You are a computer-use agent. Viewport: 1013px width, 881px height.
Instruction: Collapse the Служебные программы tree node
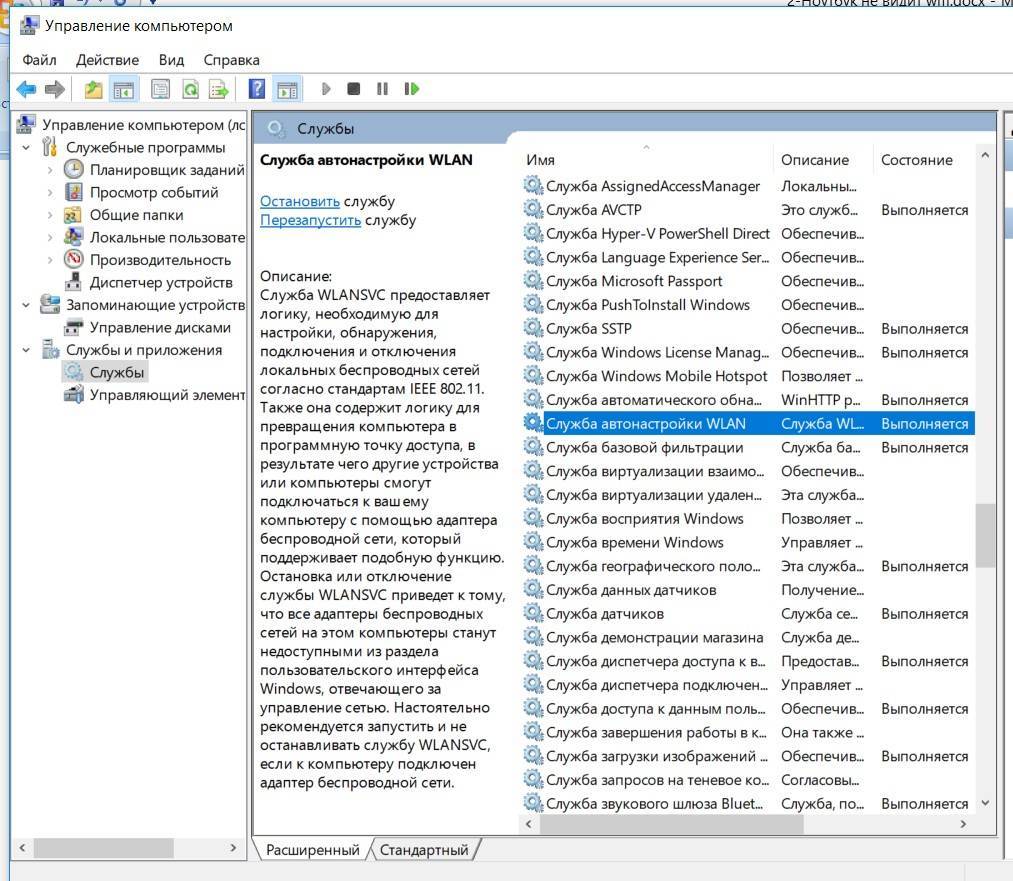point(27,148)
